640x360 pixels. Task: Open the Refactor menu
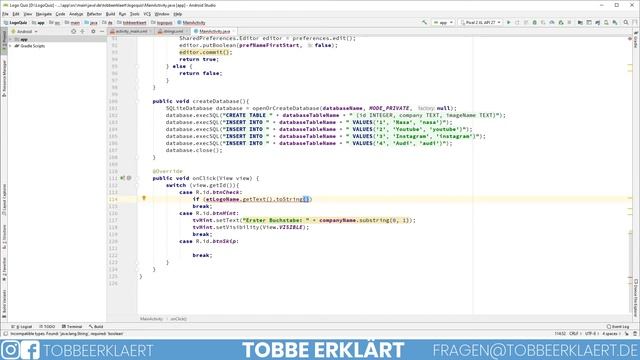(x=94, y=14)
